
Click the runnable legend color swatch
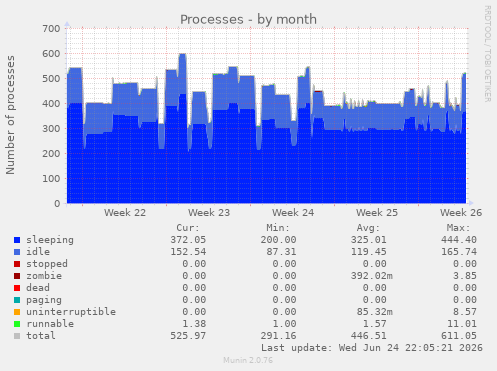click(17, 324)
